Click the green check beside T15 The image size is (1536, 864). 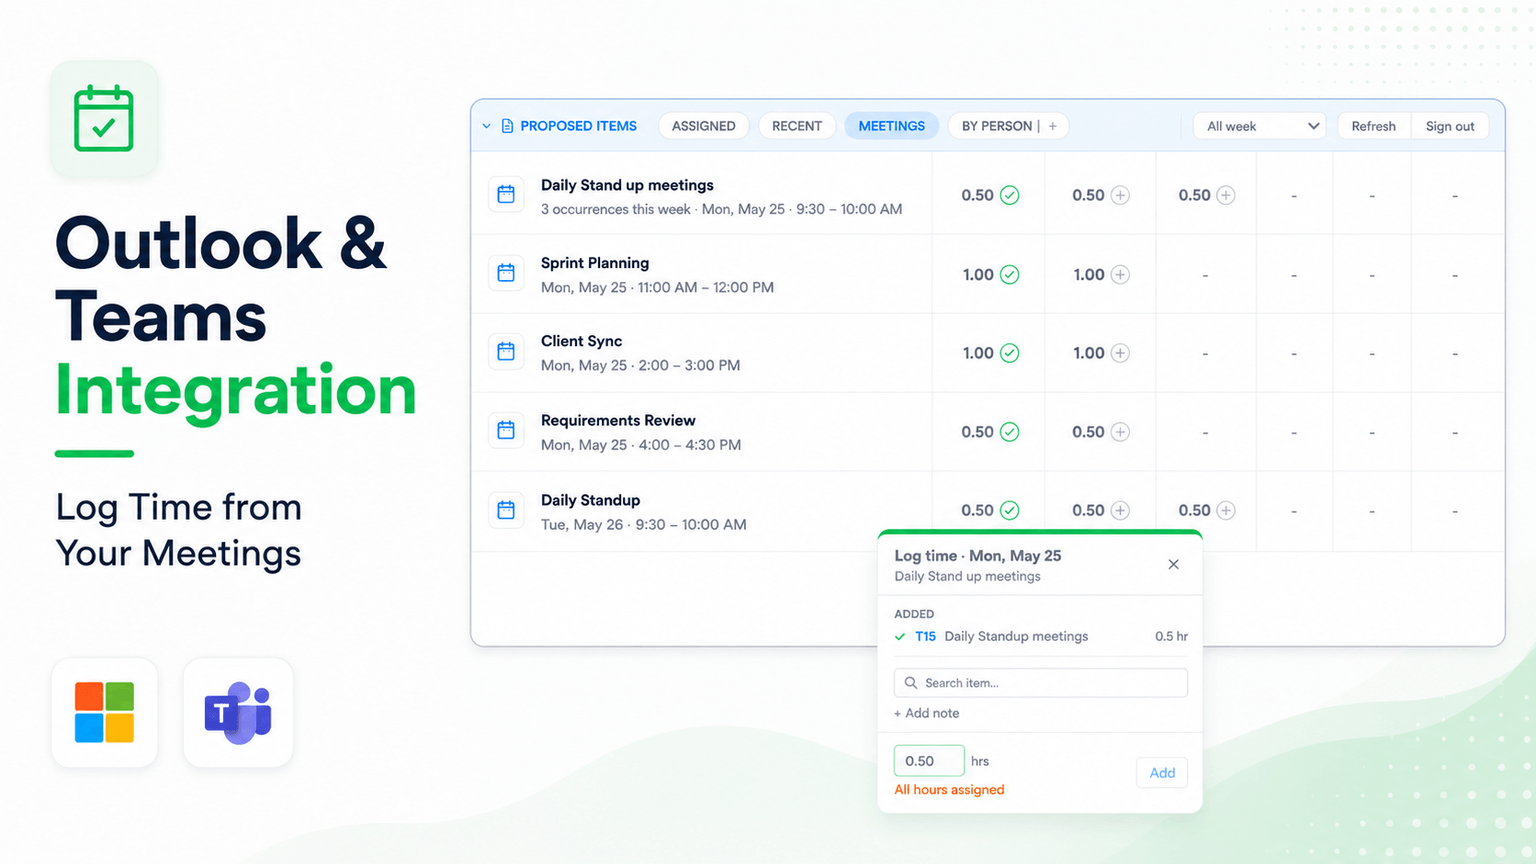(900, 636)
